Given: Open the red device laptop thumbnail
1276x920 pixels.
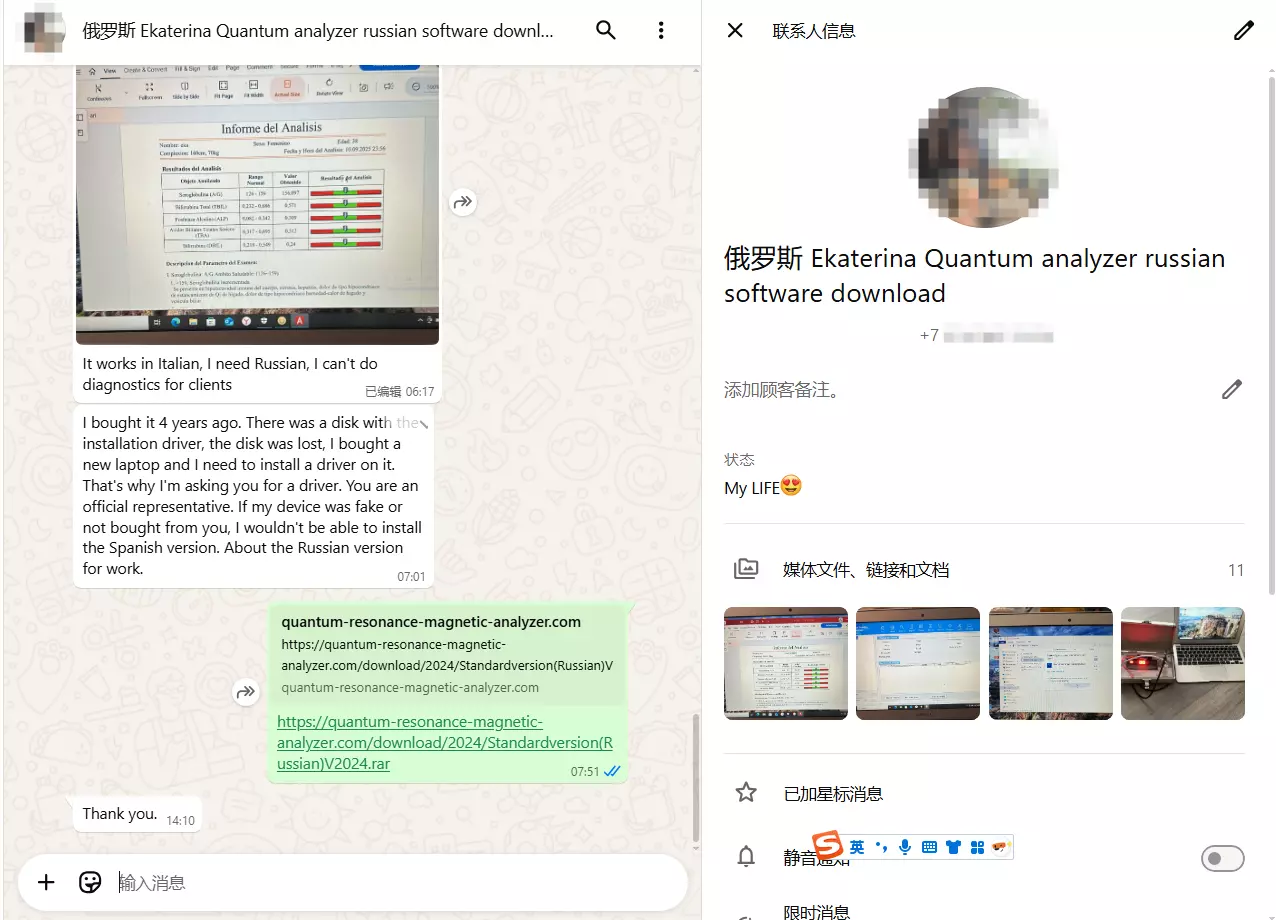Looking at the screenshot, I should coord(1182,663).
